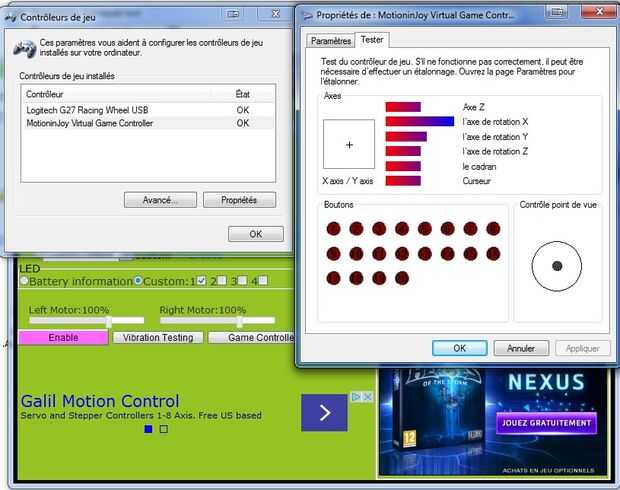Click OK in the Propriétés dialog
Viewport: 620px width, 490px height.
click(x=459, y=348)
